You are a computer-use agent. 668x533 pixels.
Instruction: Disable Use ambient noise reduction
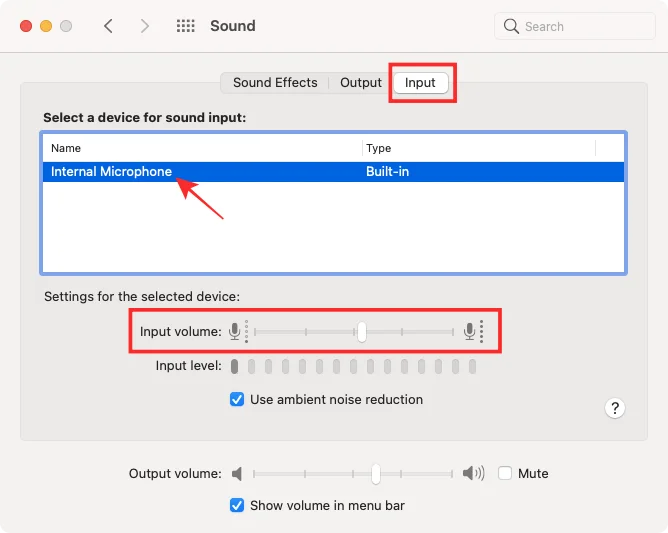point(237,399)
